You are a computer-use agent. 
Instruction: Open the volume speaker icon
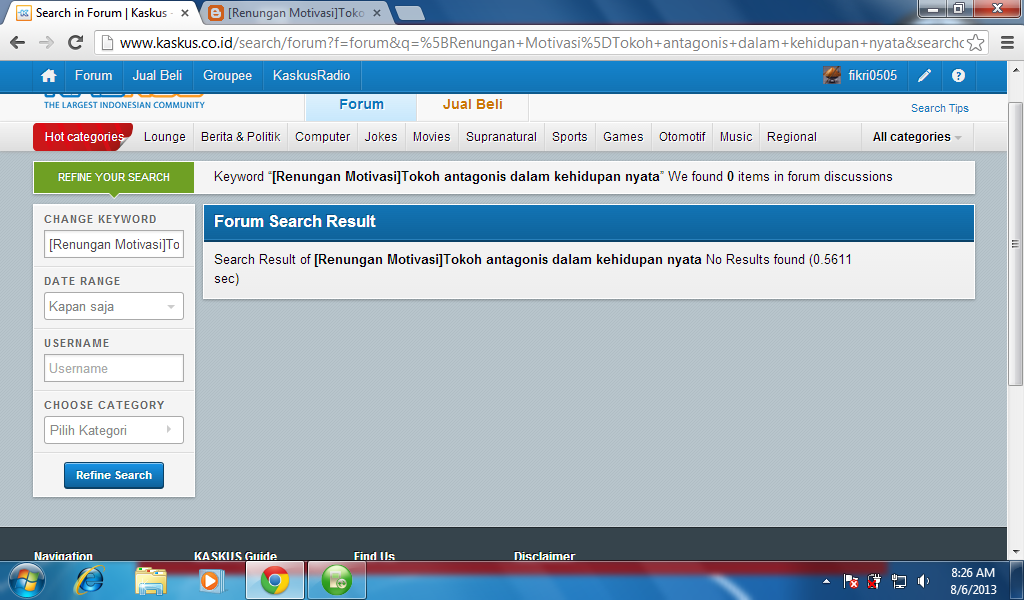point(923,581)
